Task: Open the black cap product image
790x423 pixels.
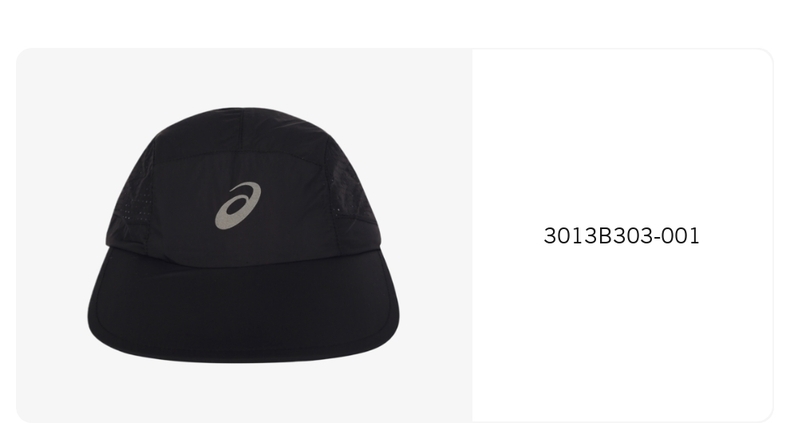Action: 243,235
